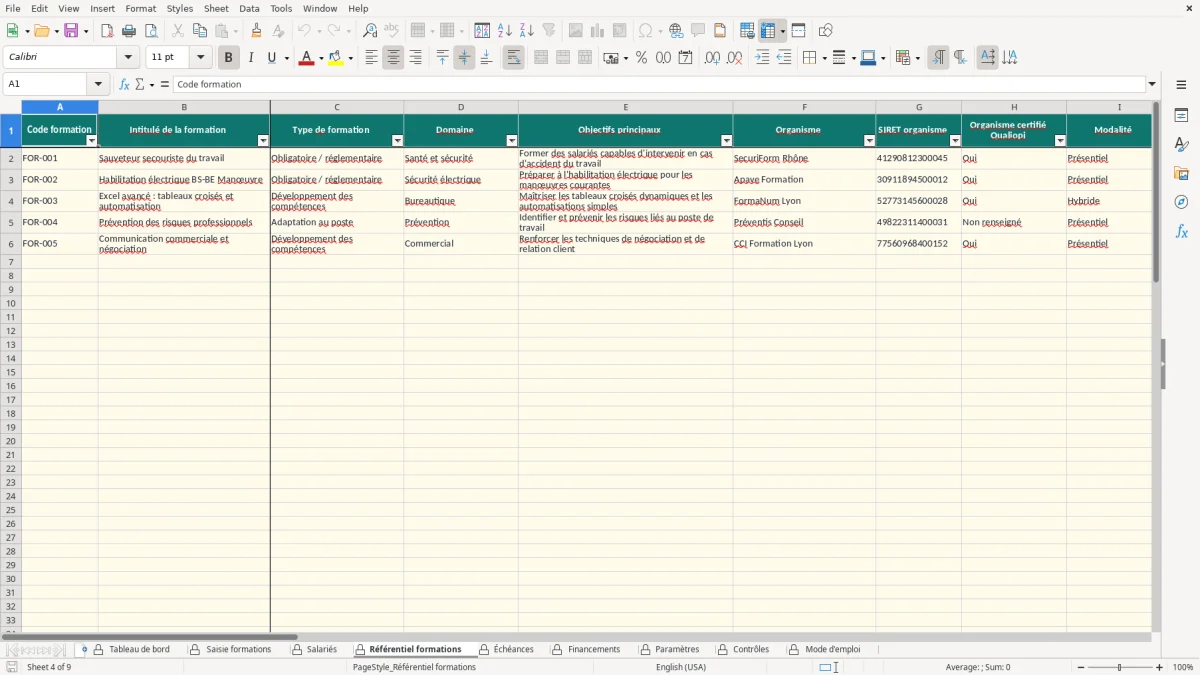Viewport: 1200px width, 675px height.
Task: Toggle Print Preview
Action: [x=151, y=31]
